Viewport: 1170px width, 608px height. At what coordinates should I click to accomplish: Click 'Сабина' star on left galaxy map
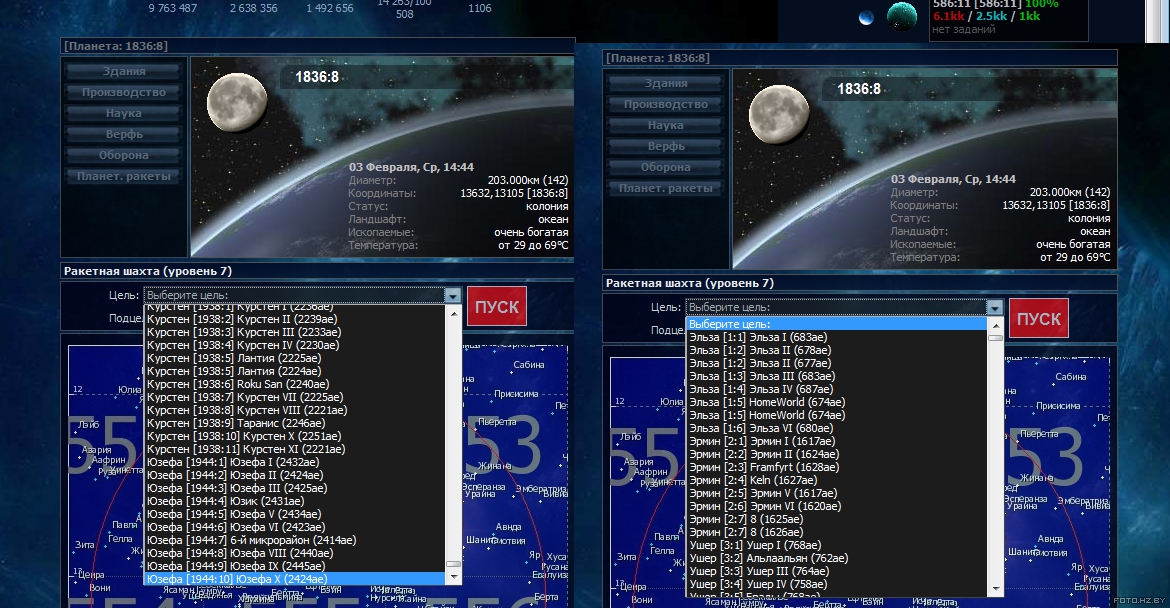coord(528,365)
